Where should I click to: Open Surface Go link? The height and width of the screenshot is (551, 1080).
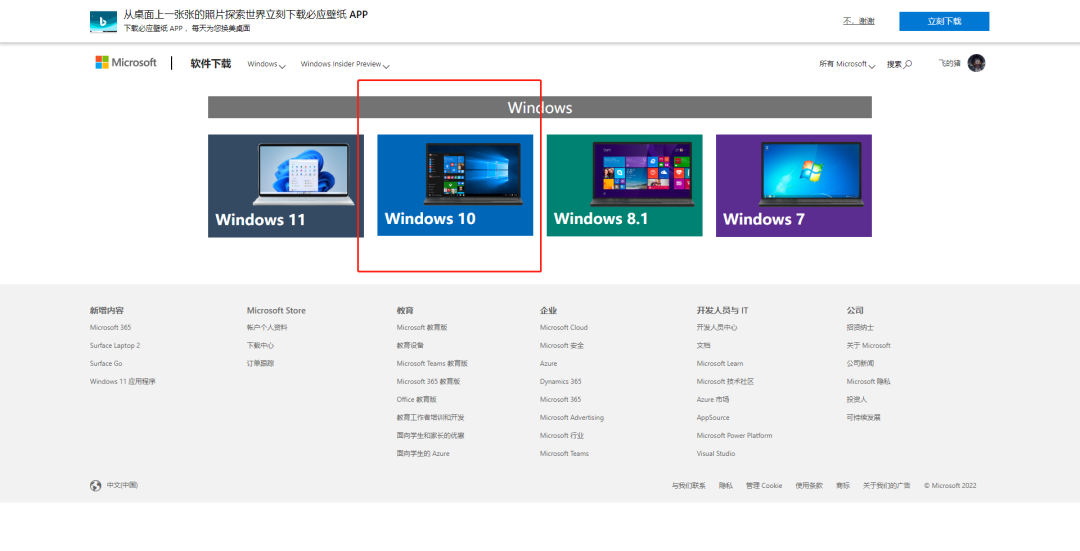pos(106,364)
